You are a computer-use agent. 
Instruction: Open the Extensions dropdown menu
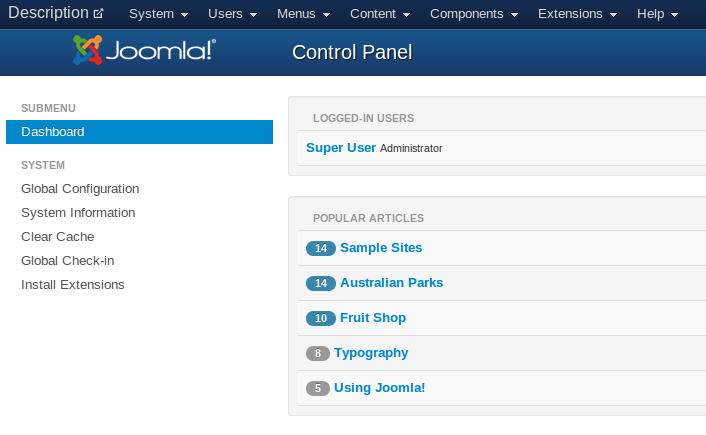coord(577,14)
